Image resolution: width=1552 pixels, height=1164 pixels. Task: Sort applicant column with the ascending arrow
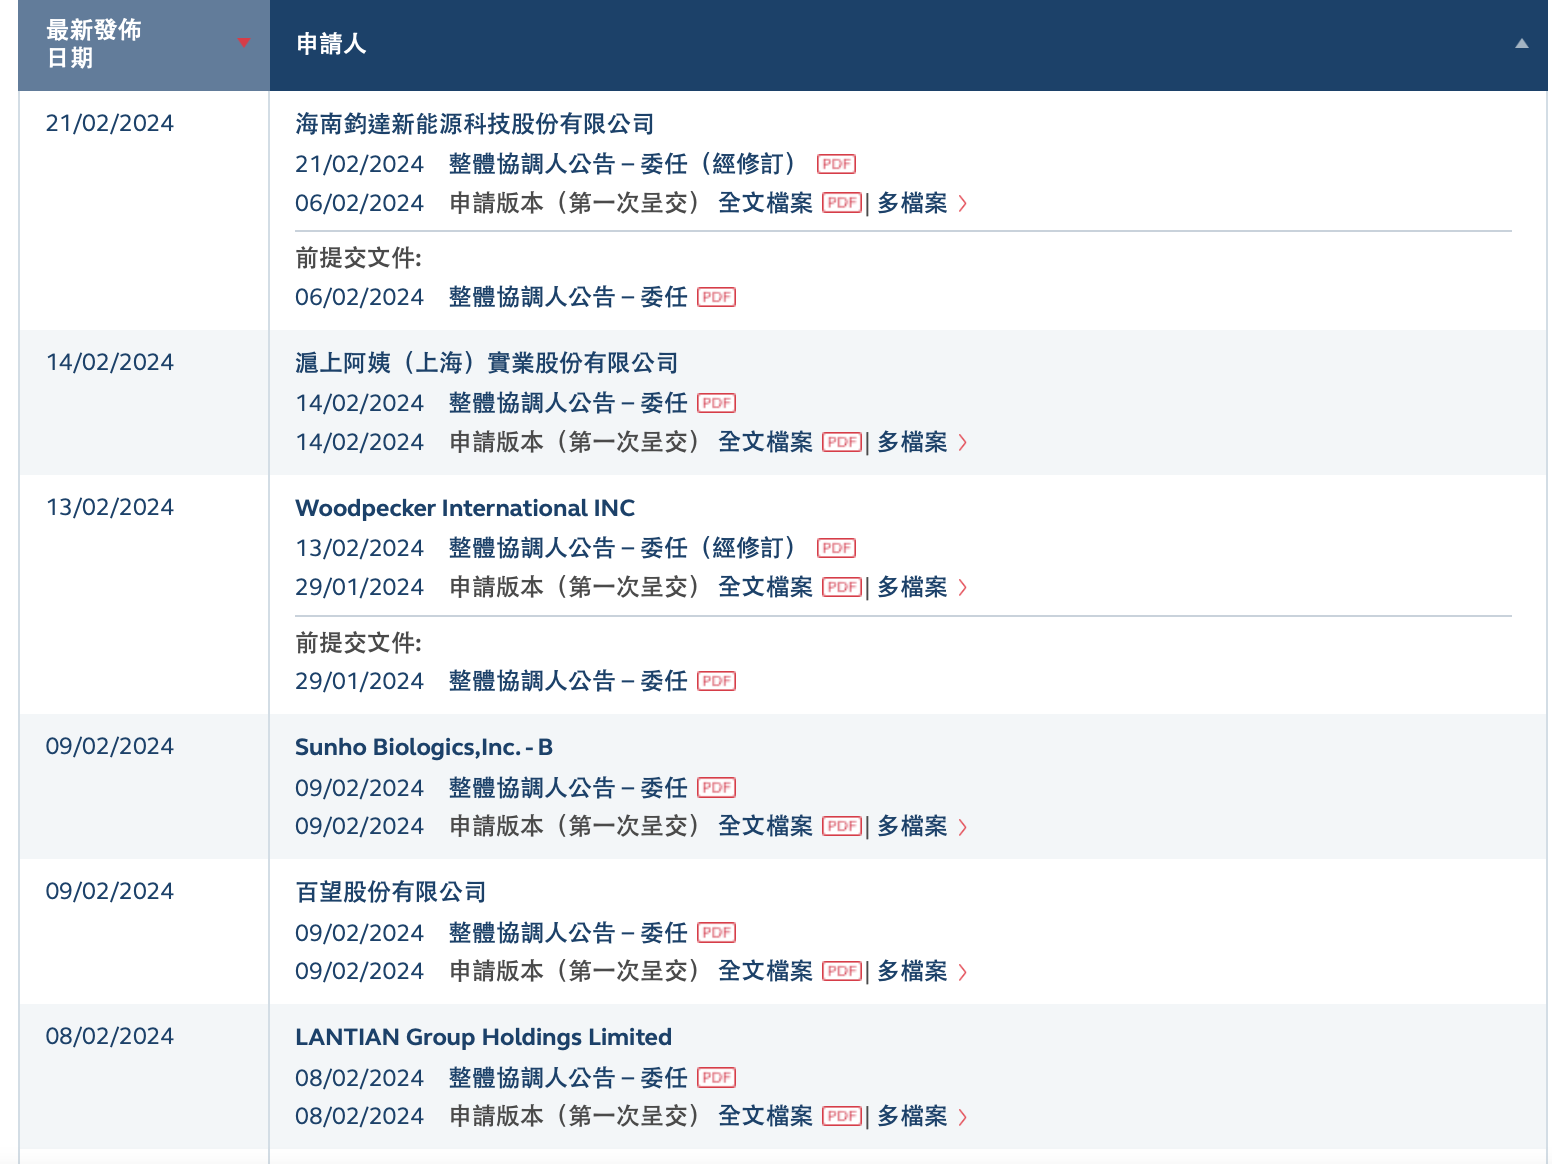click(1521, 43)
